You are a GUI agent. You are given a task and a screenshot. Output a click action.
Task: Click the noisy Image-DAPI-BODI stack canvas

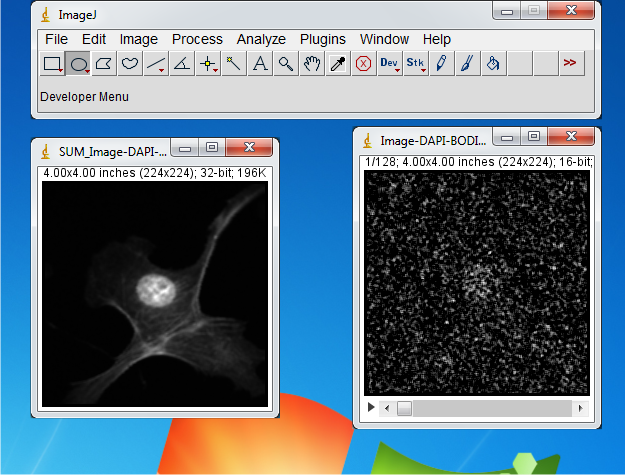tap(477, 283)
